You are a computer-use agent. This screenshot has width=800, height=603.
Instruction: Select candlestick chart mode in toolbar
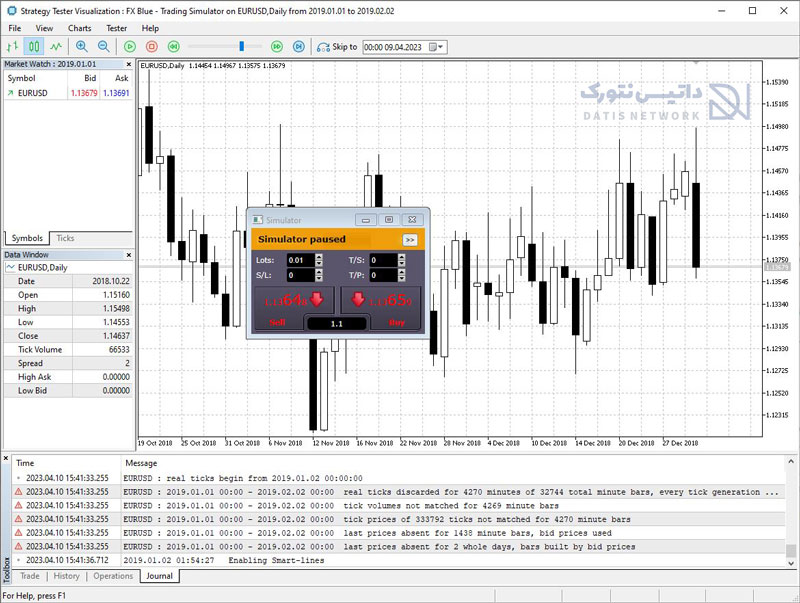[34, 47]
